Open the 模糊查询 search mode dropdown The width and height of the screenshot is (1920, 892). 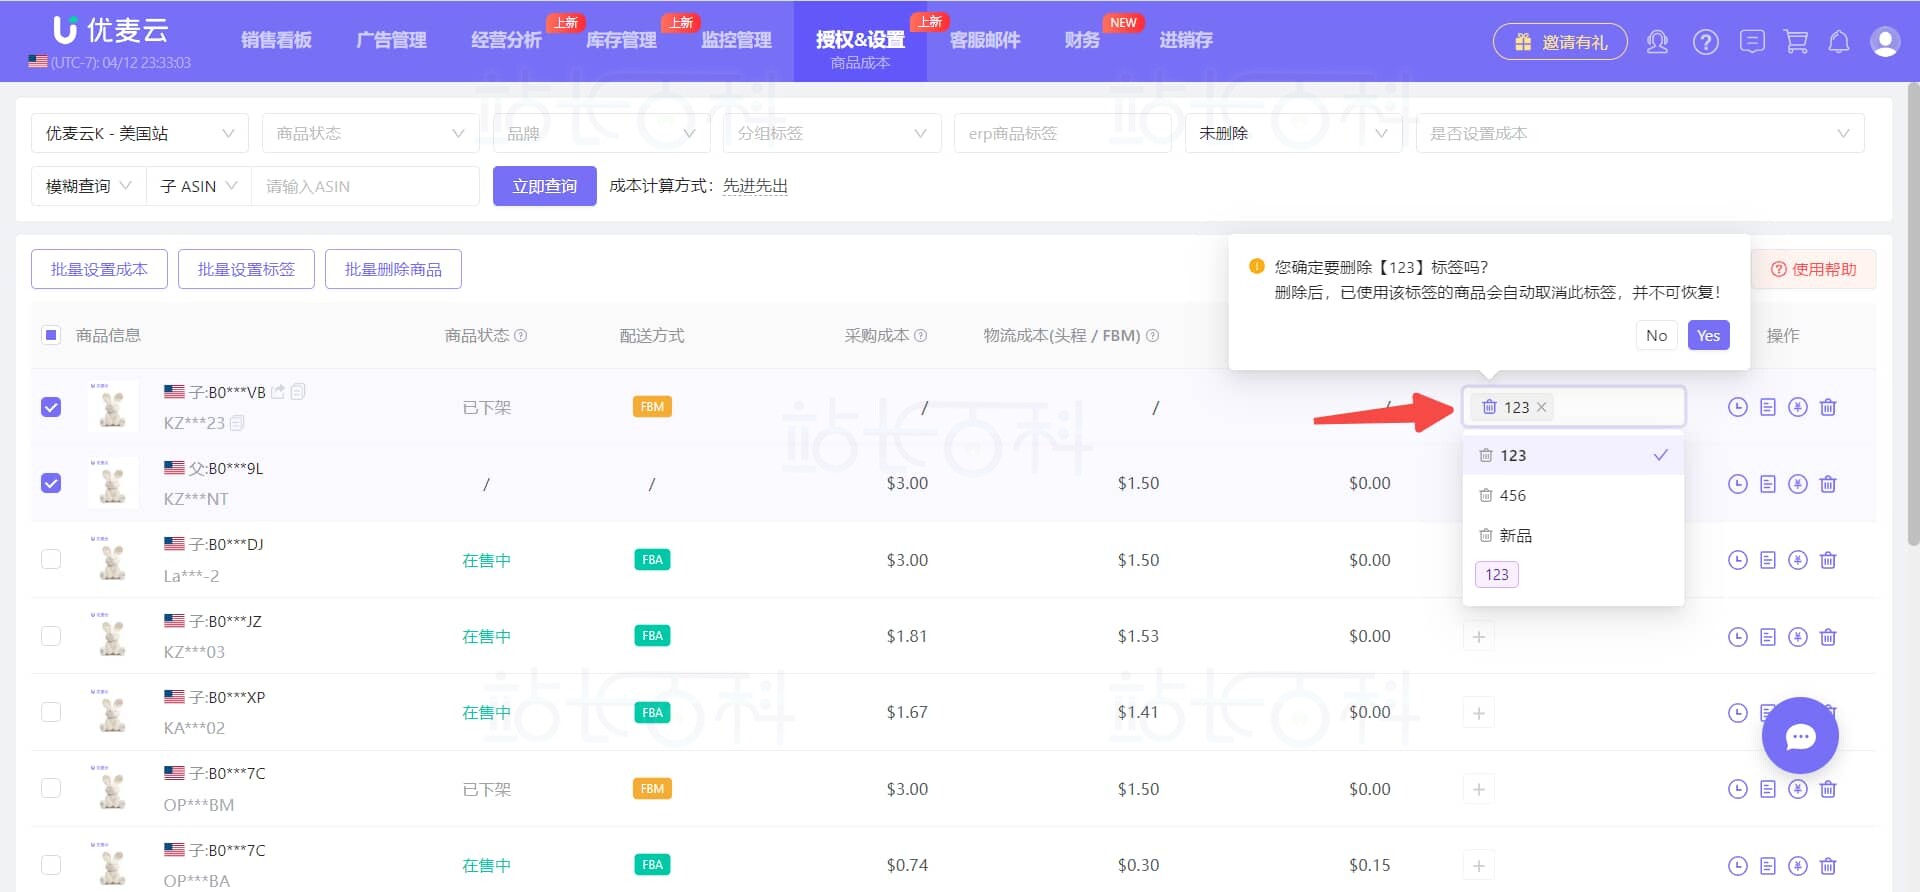point(89,186)
